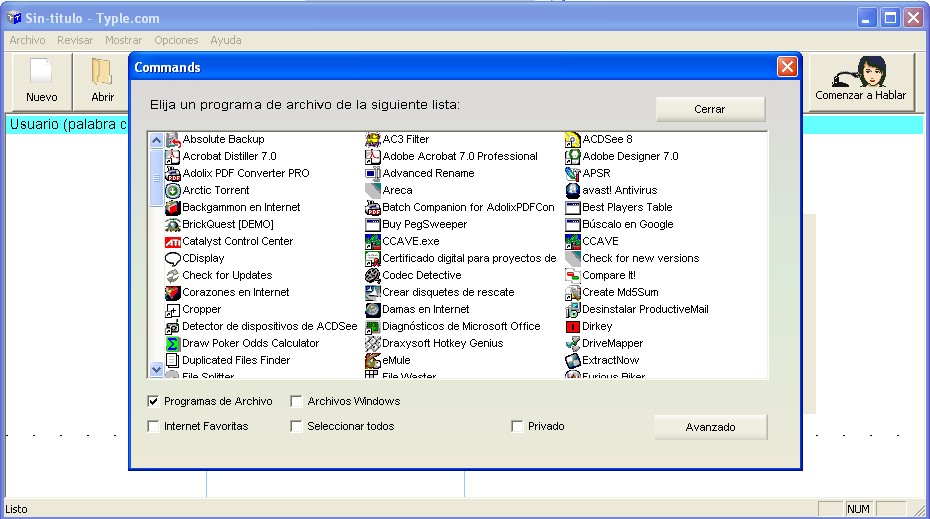Image resolution: width=930 pixels, height=519 pixels.
Task: Select the ExtractNow icon
Action: point(572,361)
